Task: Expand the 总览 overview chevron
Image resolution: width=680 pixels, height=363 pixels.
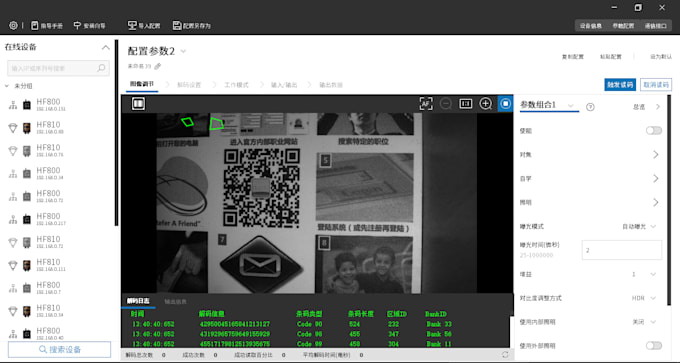Action: click(x=658, y=107)
